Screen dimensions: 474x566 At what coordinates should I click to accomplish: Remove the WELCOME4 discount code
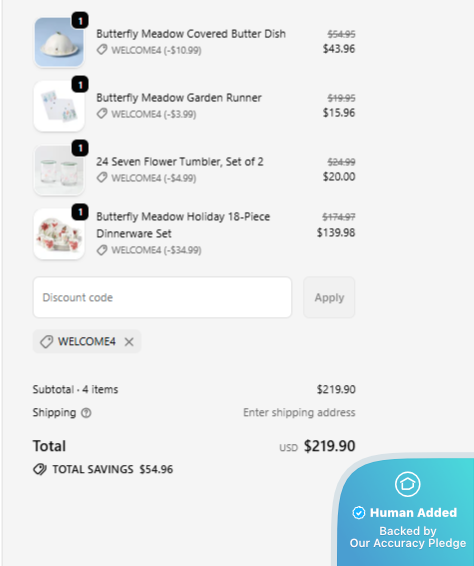(x=129, y=342)
